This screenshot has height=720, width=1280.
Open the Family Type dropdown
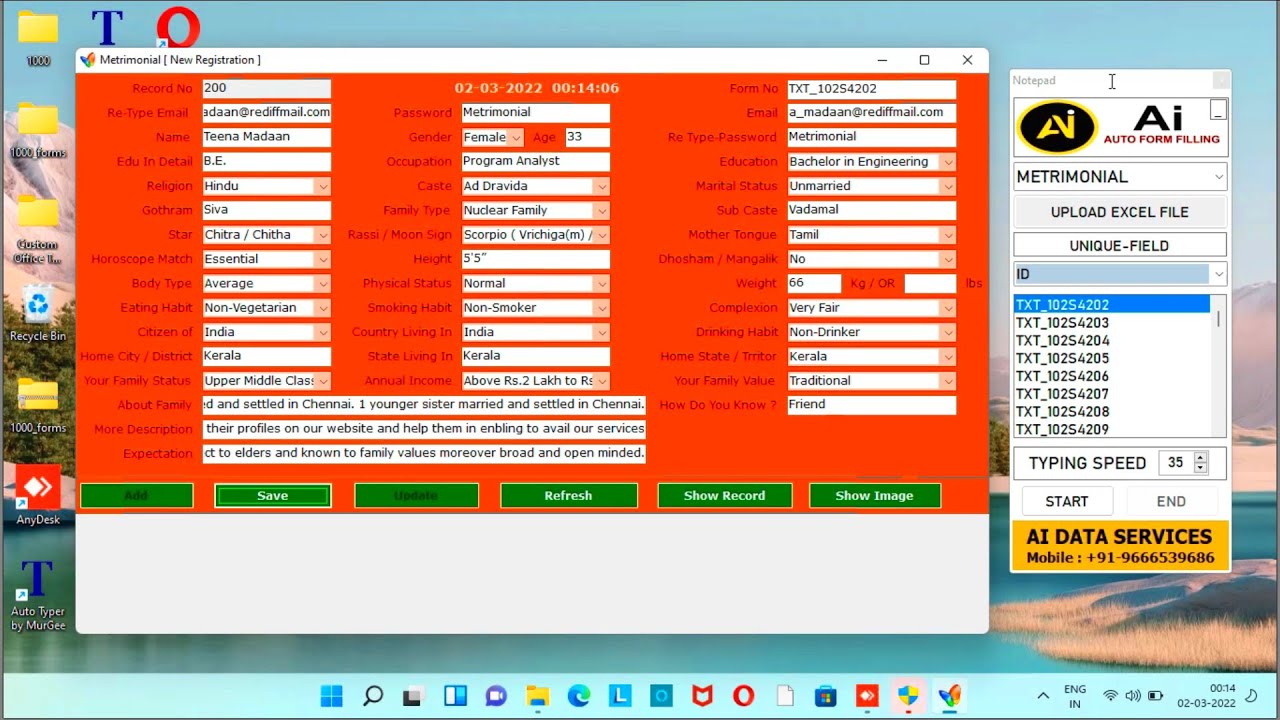click(601, 211)
